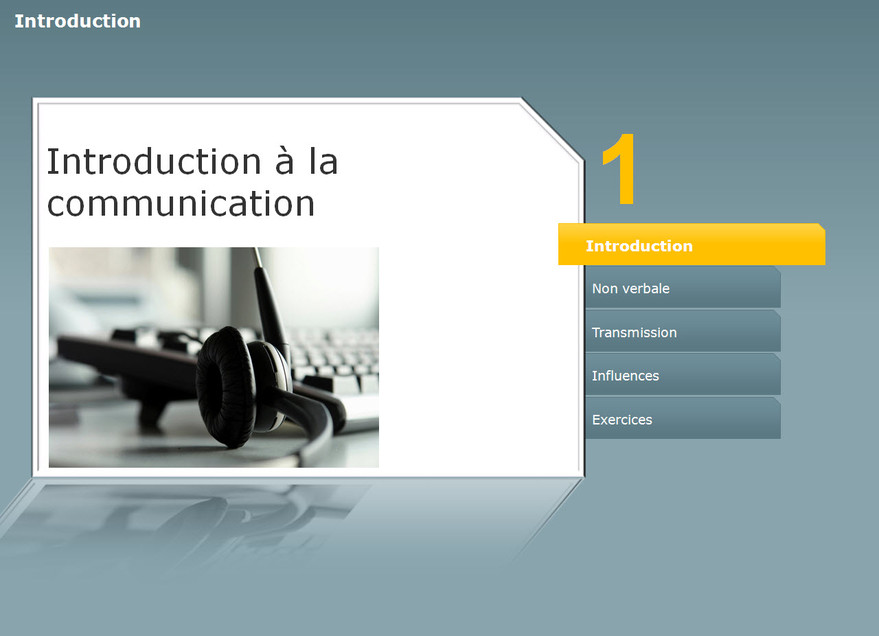
Task: Click the headset ear cushion in the photo
Action: coord(230,385)
